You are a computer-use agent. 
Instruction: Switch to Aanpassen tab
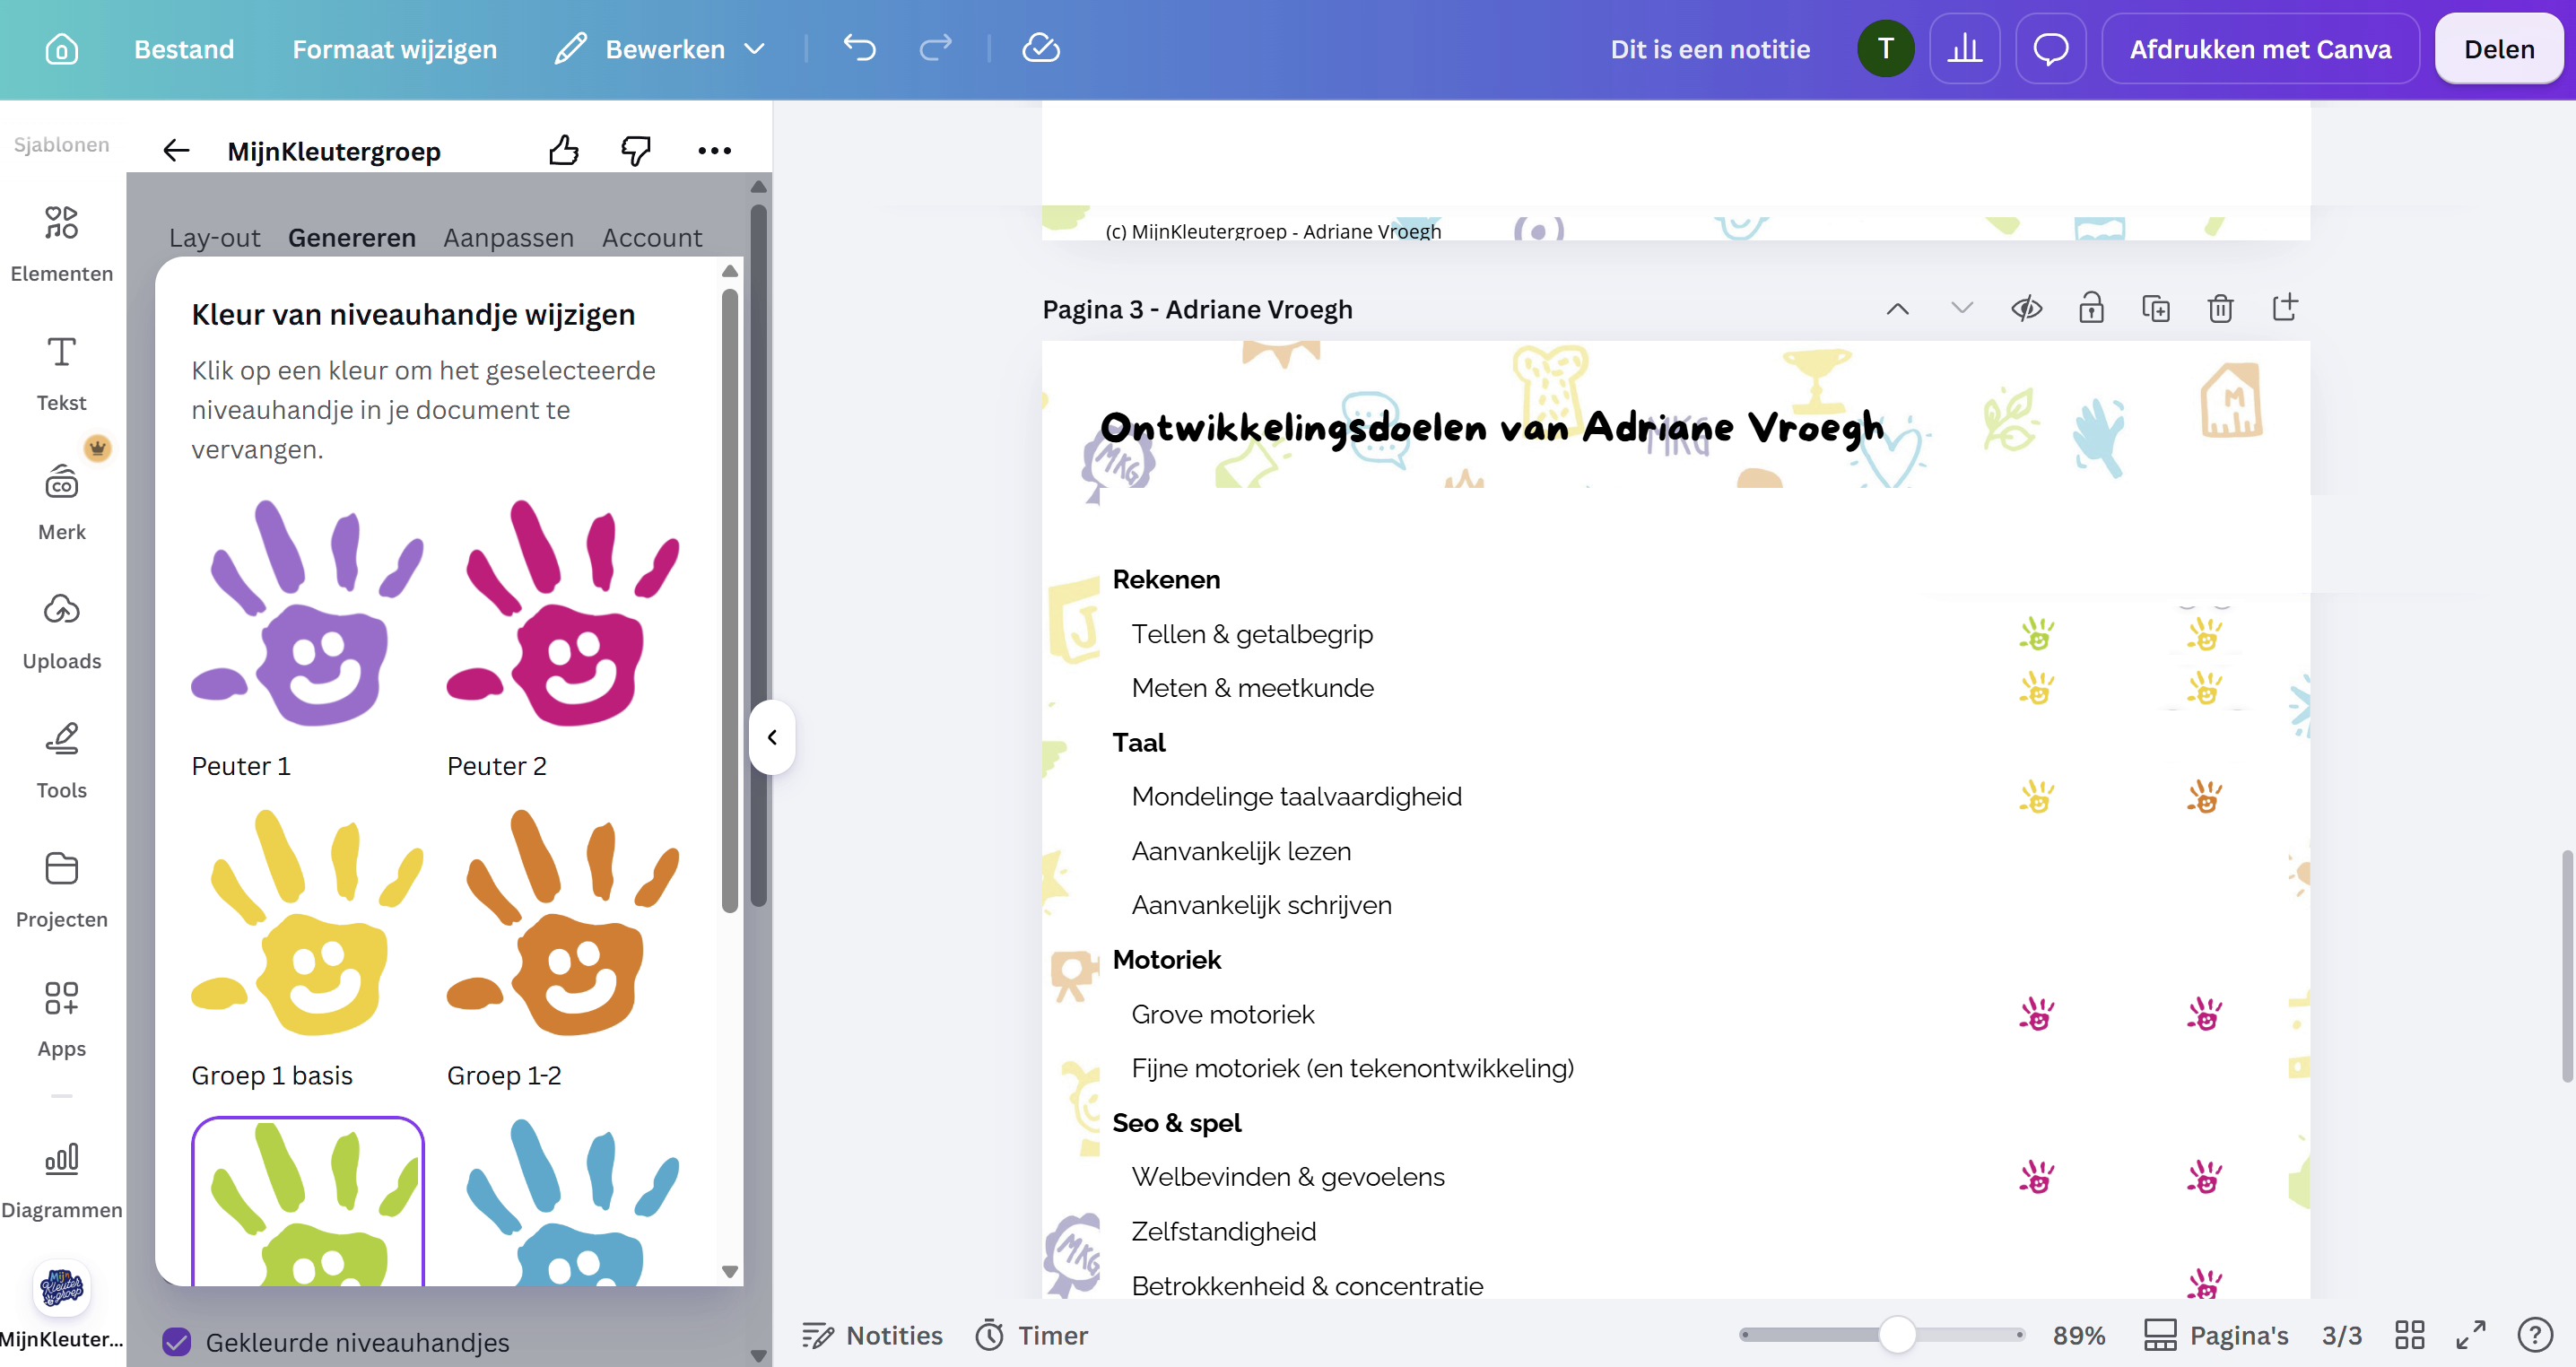(508, 238)
